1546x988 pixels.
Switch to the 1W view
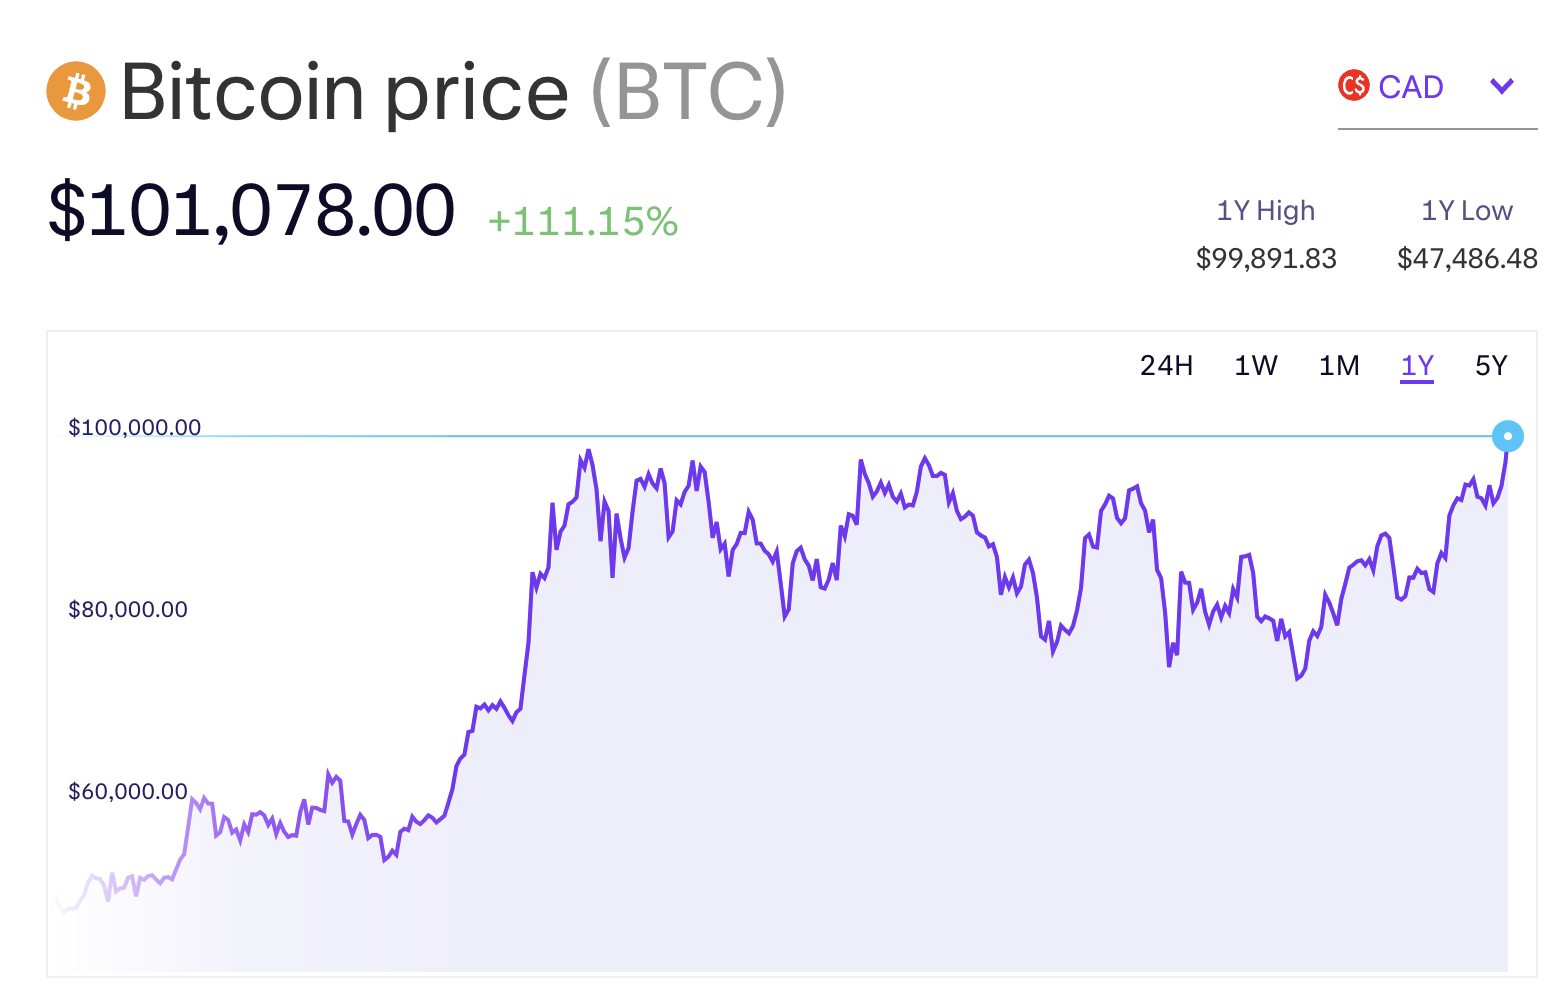(x=1255, y=366)
